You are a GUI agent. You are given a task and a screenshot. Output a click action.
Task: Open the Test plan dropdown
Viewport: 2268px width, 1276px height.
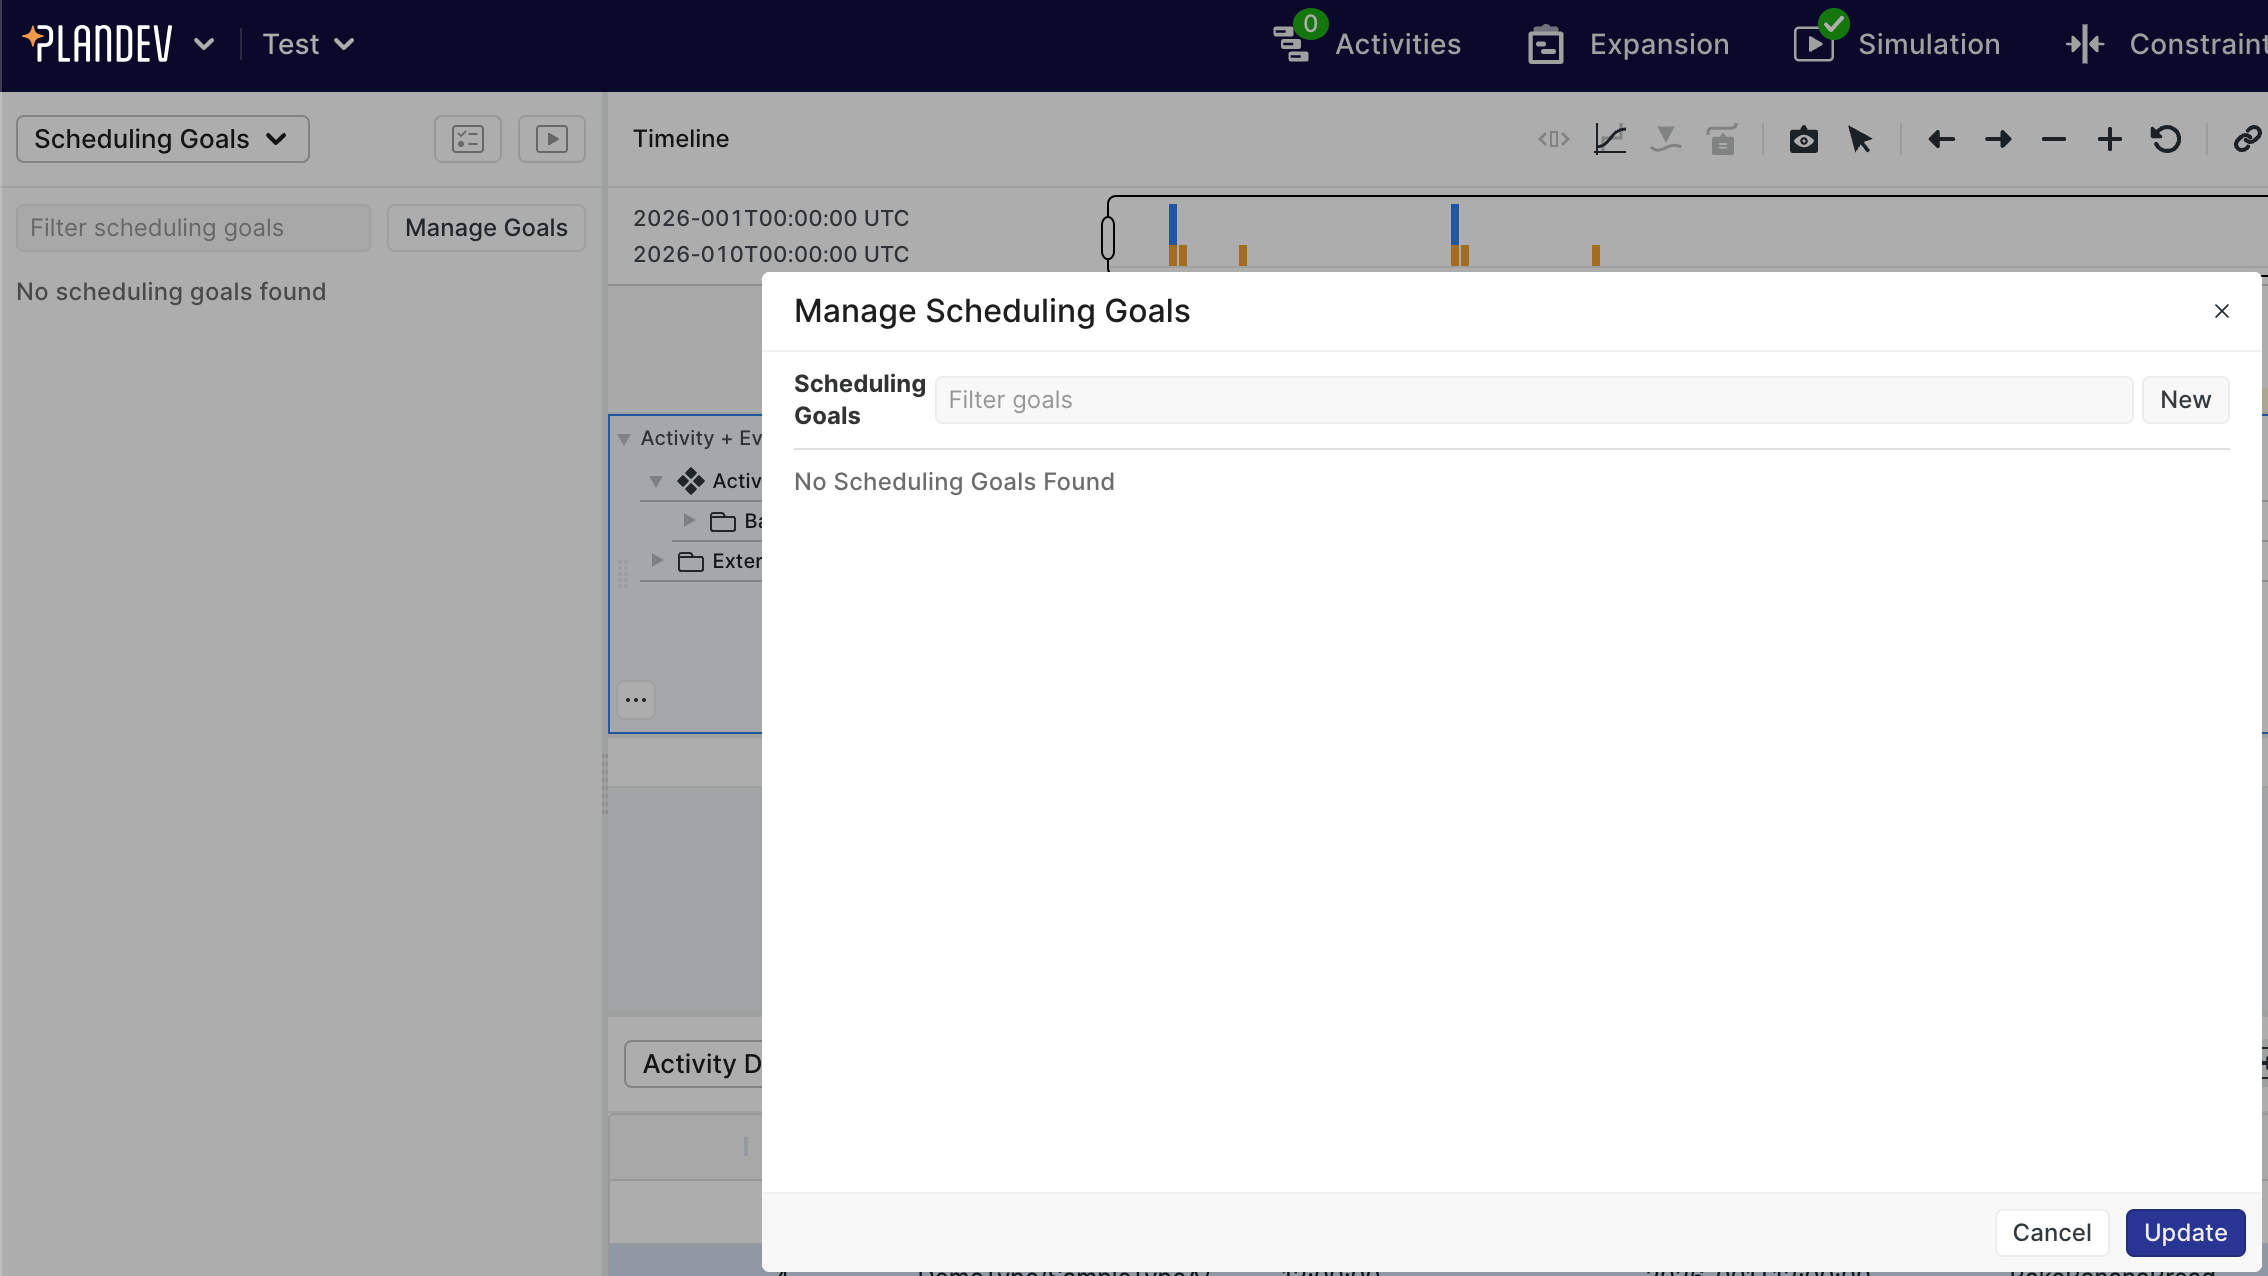coord(307,44)
